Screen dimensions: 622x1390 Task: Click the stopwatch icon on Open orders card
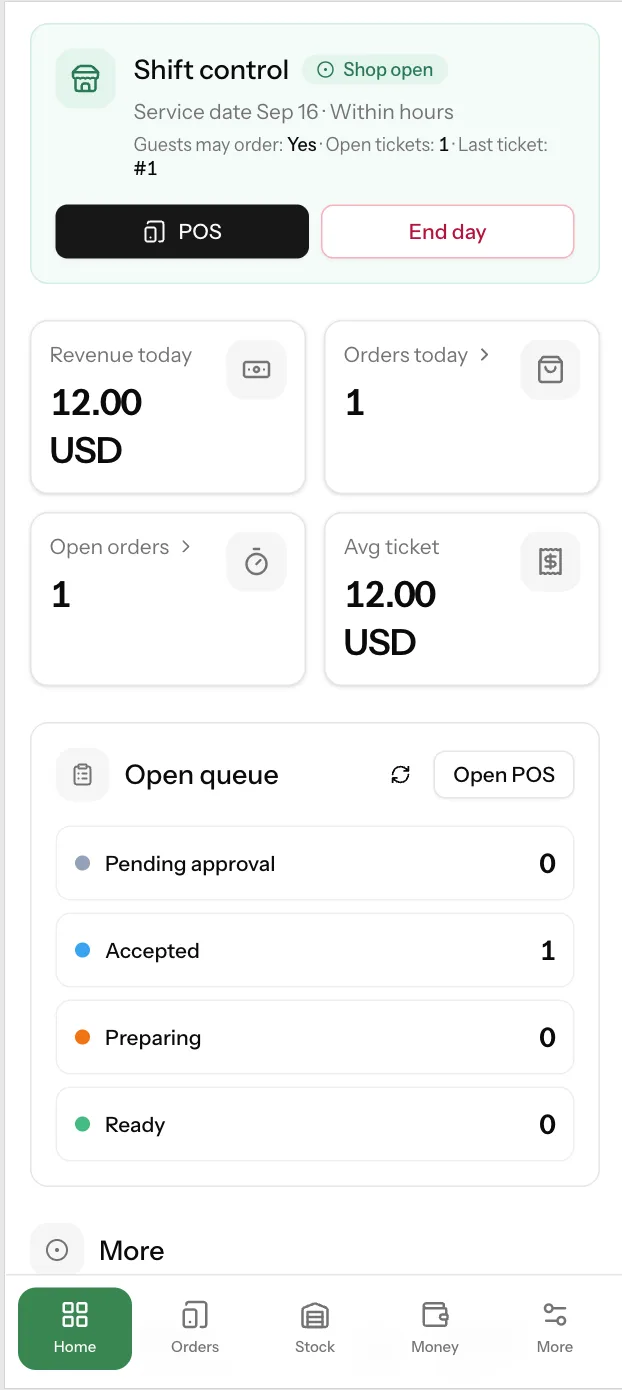pyautogui.click(x=256, y=562)
